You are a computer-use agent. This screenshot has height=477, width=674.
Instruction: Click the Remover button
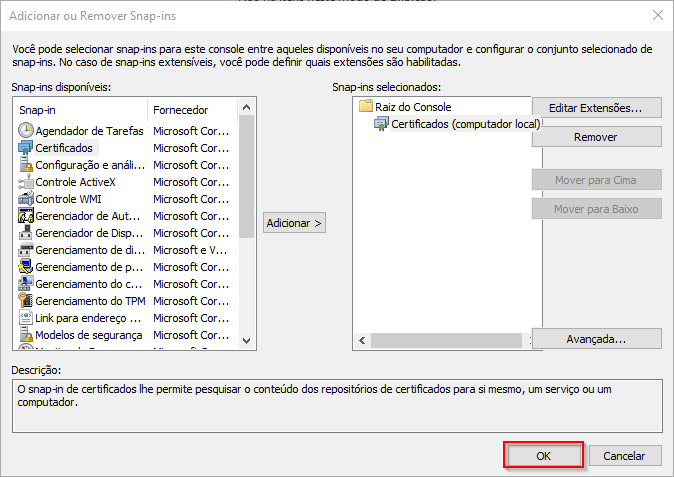(596, 137)
